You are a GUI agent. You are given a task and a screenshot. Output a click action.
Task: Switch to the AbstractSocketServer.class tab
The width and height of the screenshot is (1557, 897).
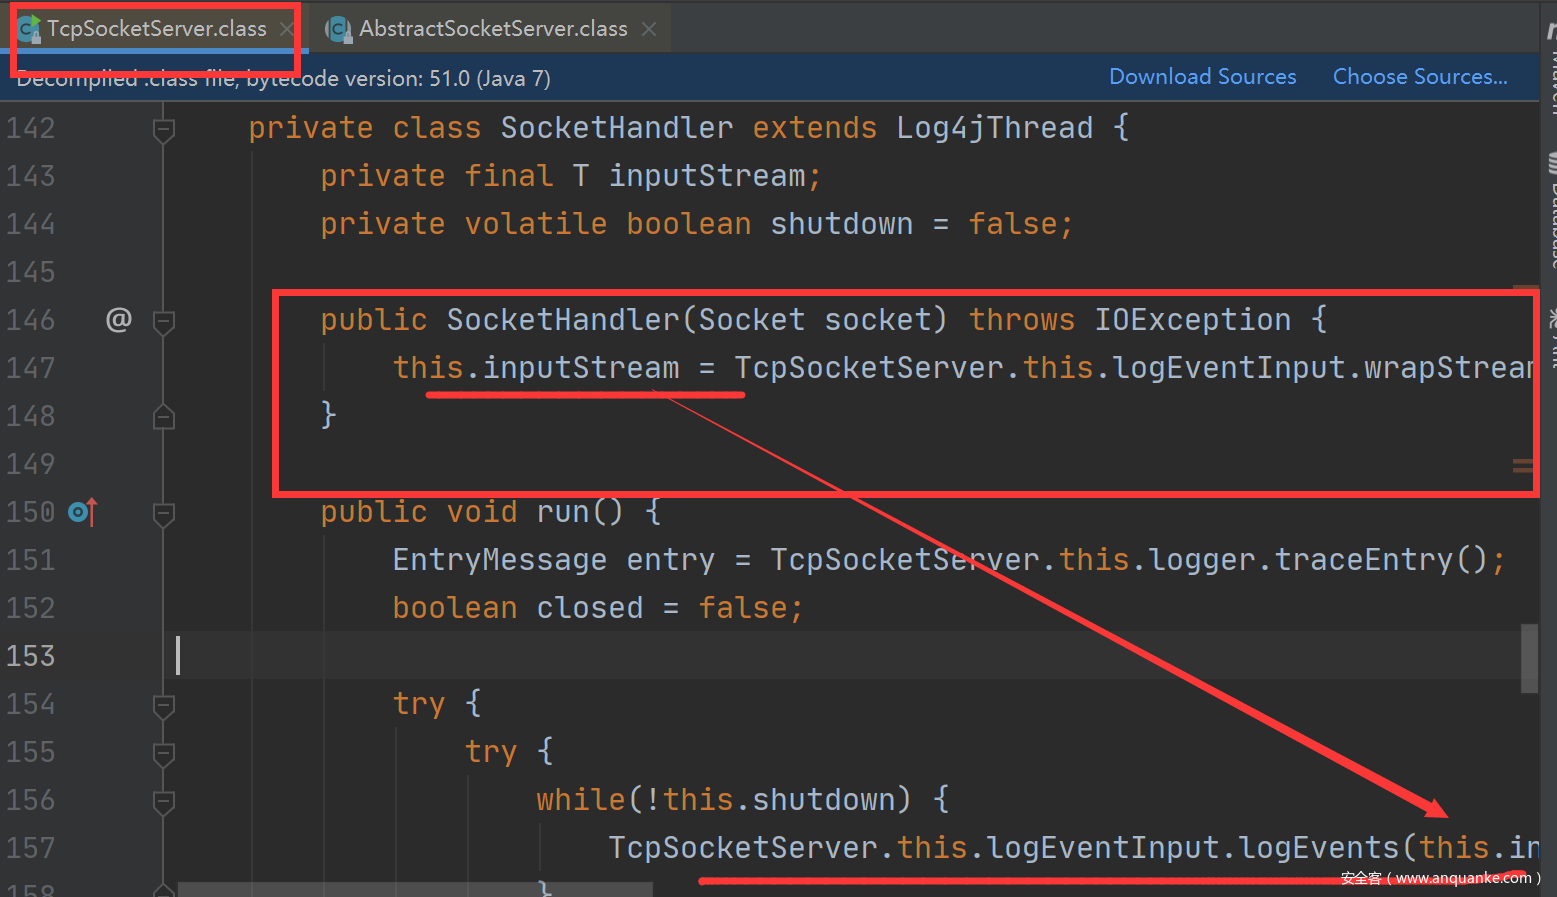[492, 29]
